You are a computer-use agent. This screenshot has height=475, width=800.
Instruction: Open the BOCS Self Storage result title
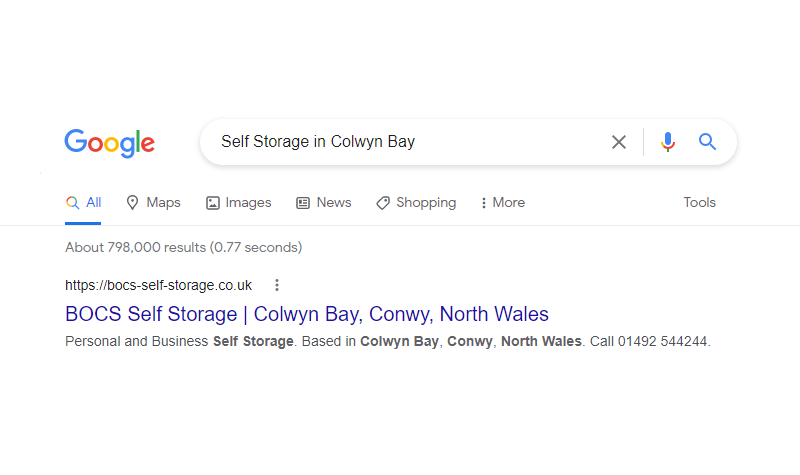pos(307,314)
